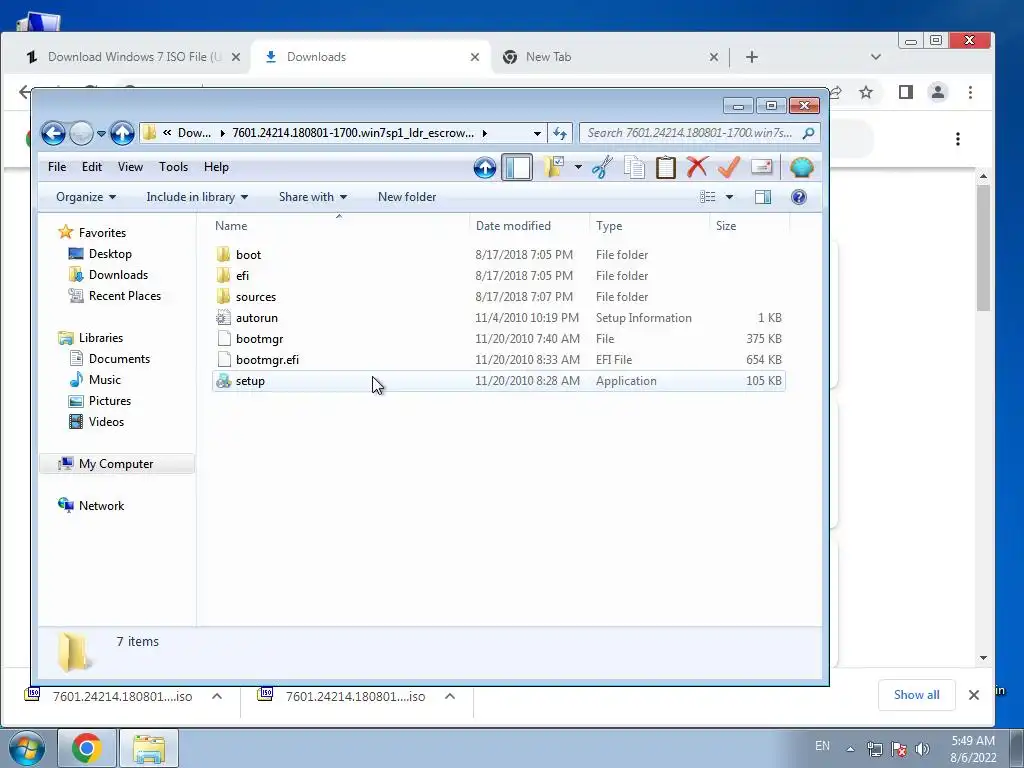The image size is (1024, 768).
Task: Toggle the preview pane button
Action: pos(763,197)
